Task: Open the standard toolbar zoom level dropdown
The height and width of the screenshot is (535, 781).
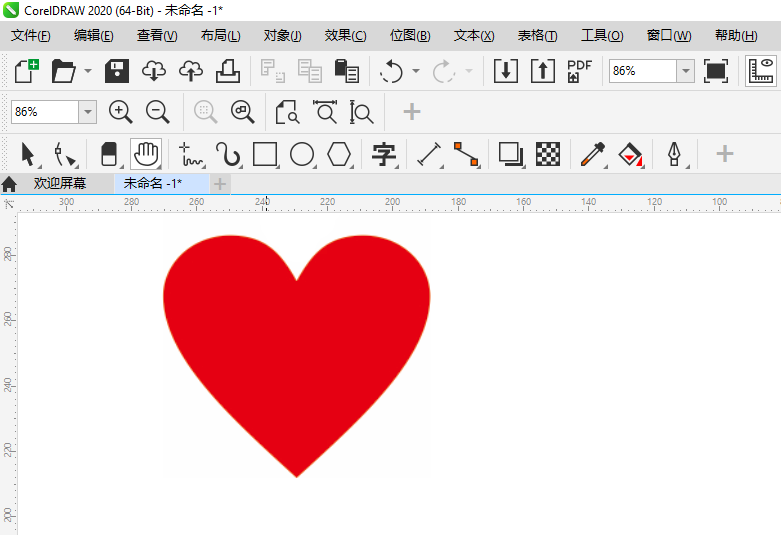Action: coord(685,71)
